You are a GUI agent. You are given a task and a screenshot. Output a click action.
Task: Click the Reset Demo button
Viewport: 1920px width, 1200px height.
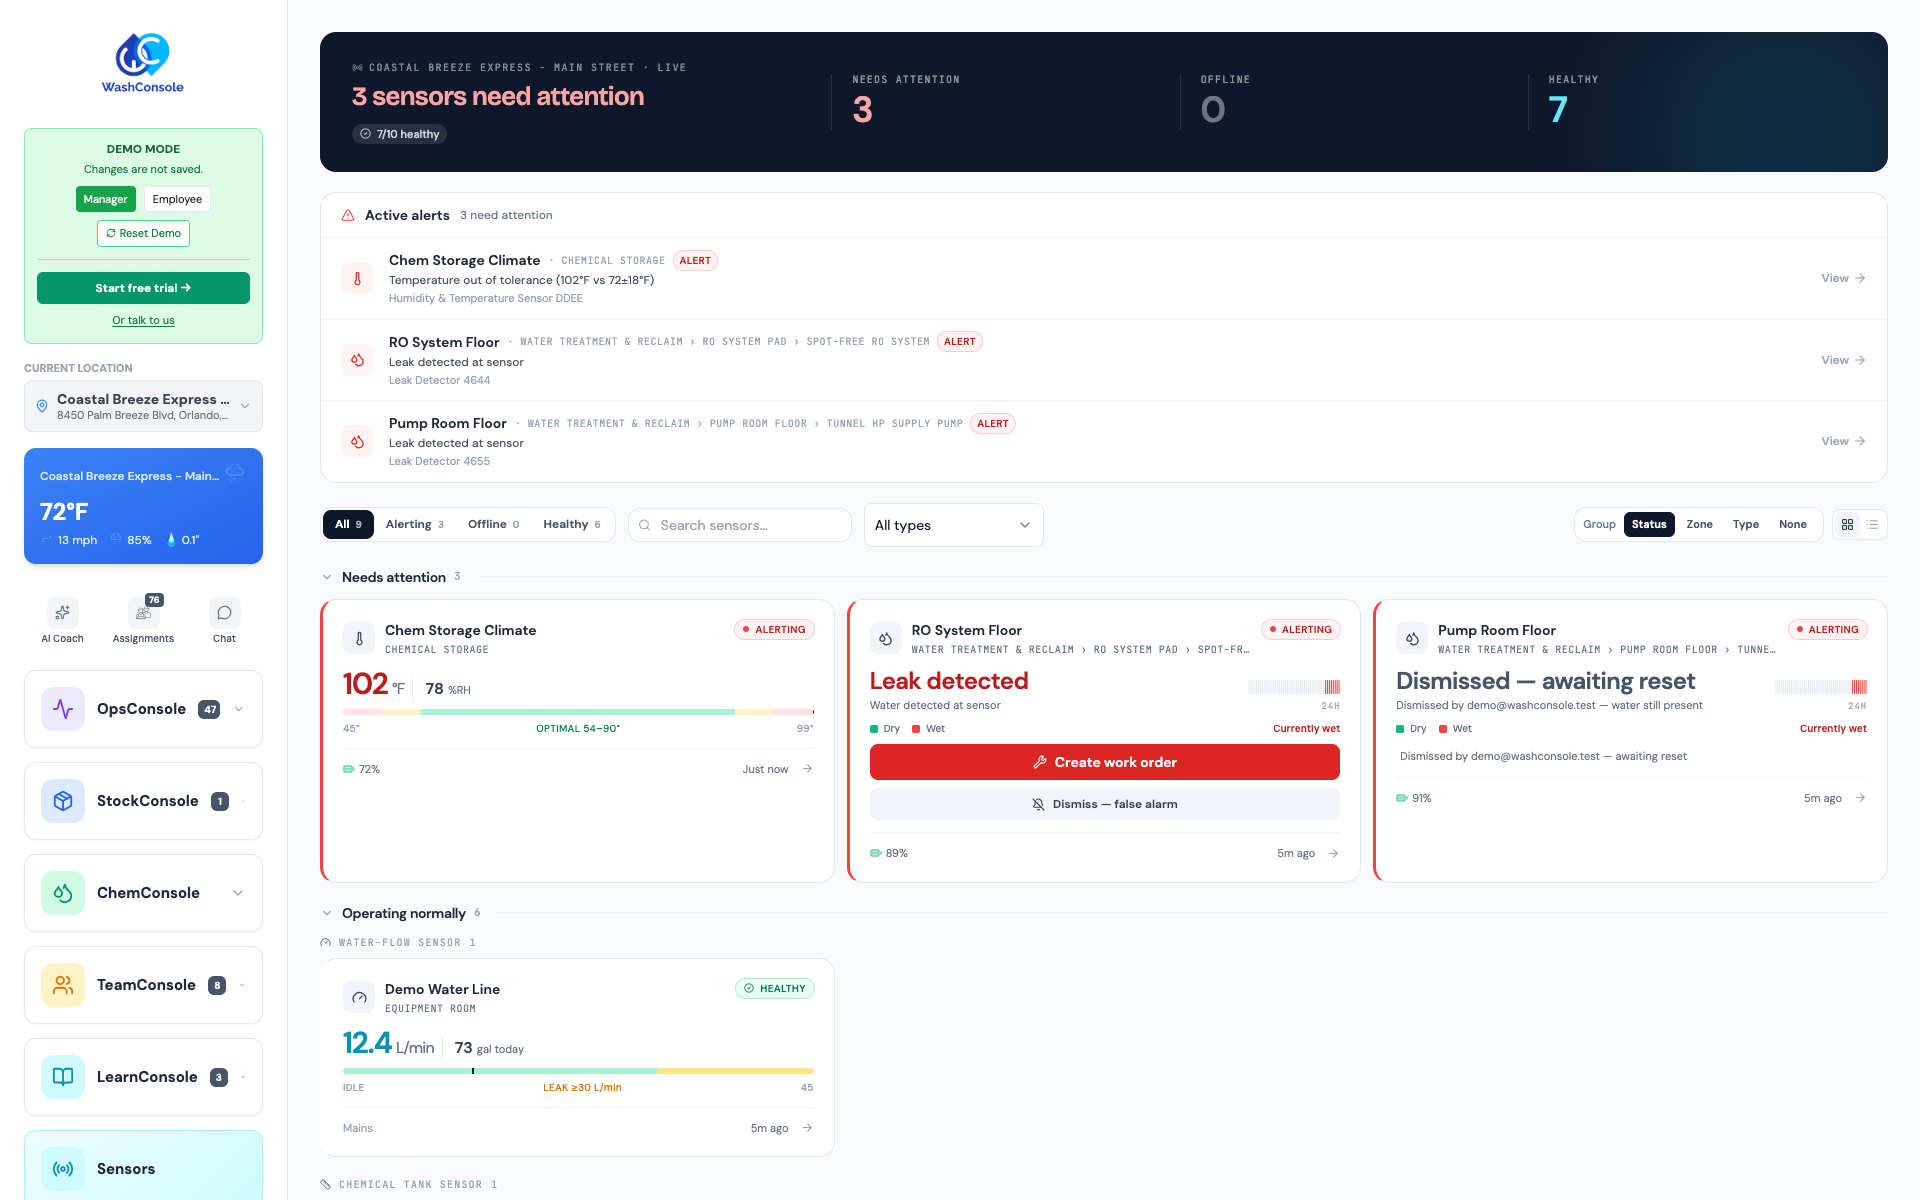[x=143, y=233]
